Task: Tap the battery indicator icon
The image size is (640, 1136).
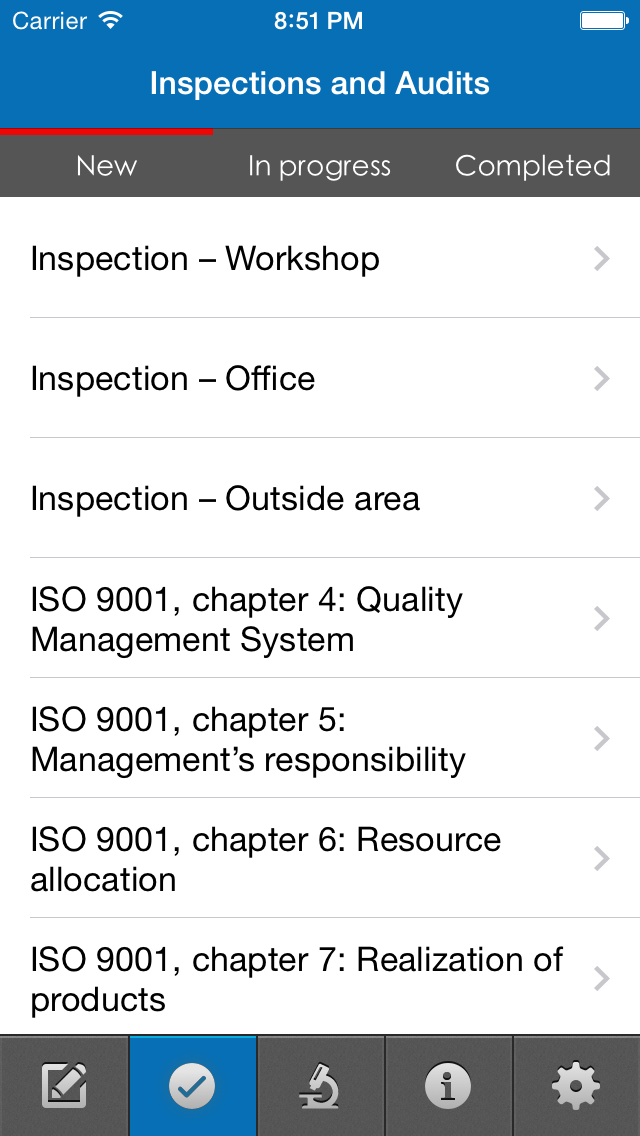Action: (604, 20)
